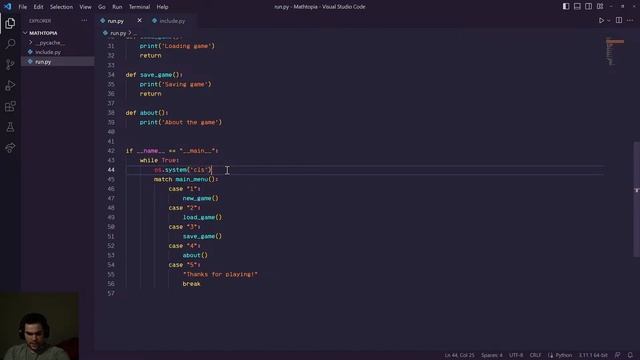Image resolution: width=640 pixels, height=360 pixels.
Task: Open the Run menu
Action: (x=117, y=7)
